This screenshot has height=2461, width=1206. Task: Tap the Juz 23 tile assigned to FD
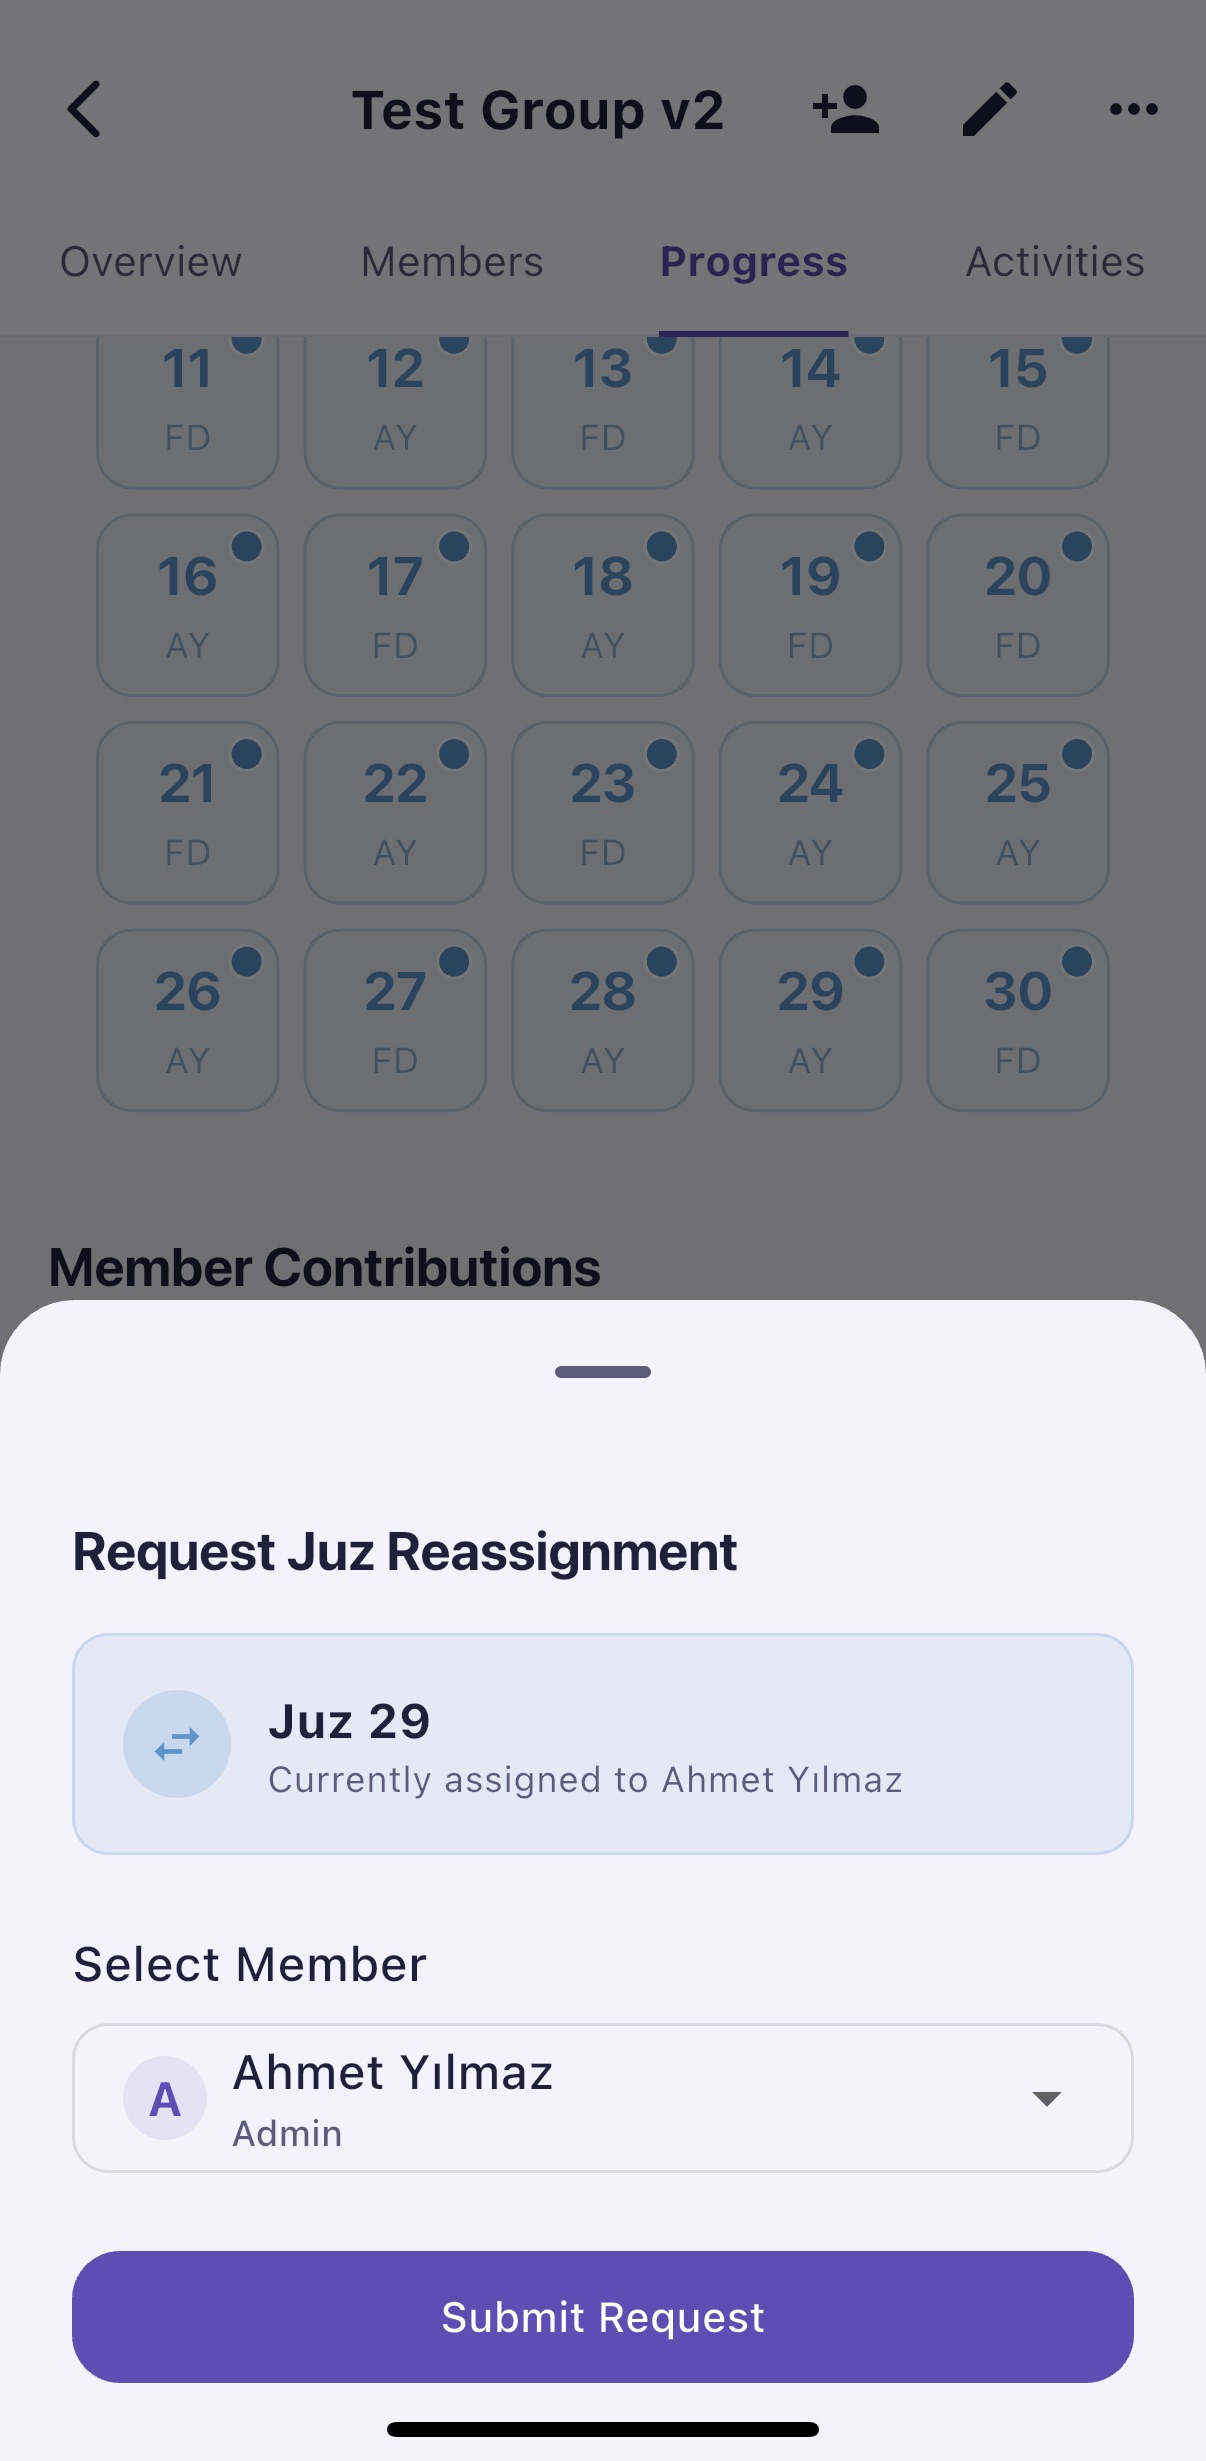[603, 813]
